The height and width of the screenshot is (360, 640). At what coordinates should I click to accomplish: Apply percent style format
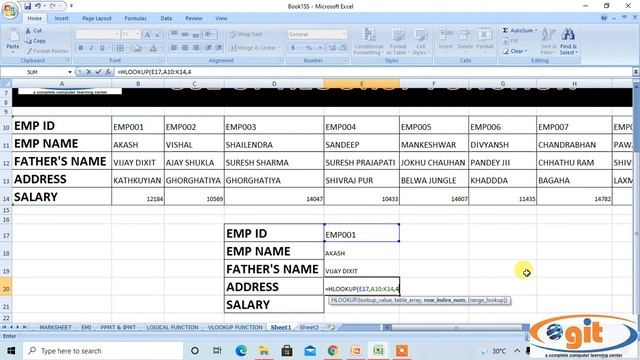click(x=309, y=48)
